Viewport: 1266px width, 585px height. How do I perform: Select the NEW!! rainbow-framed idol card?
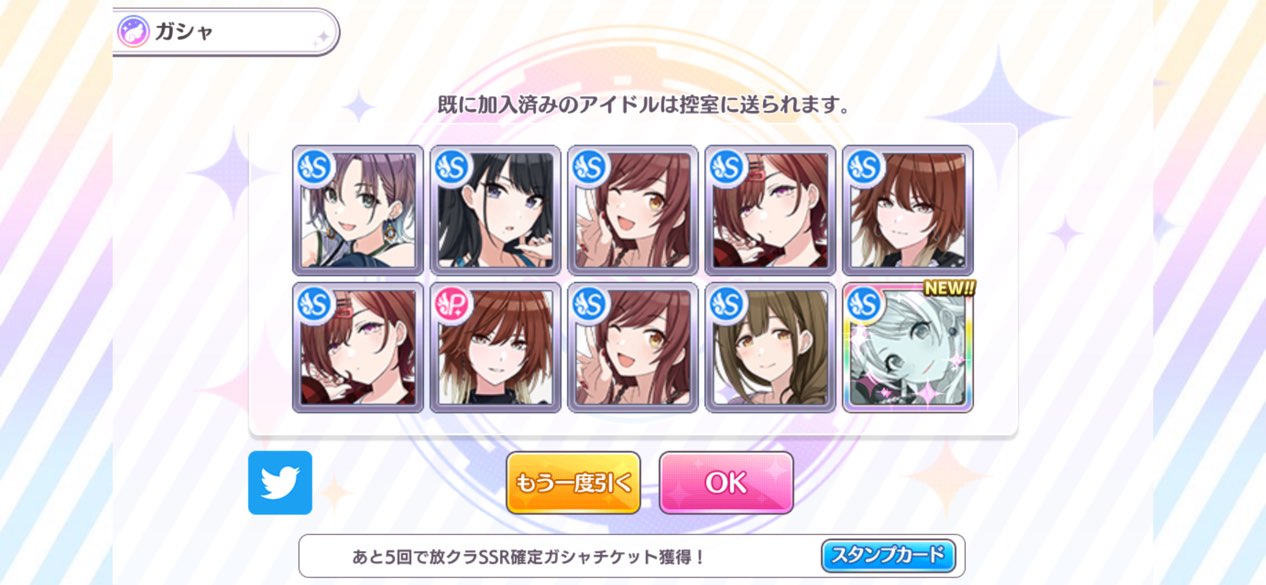pyautogui.click(x=908, y=347)
